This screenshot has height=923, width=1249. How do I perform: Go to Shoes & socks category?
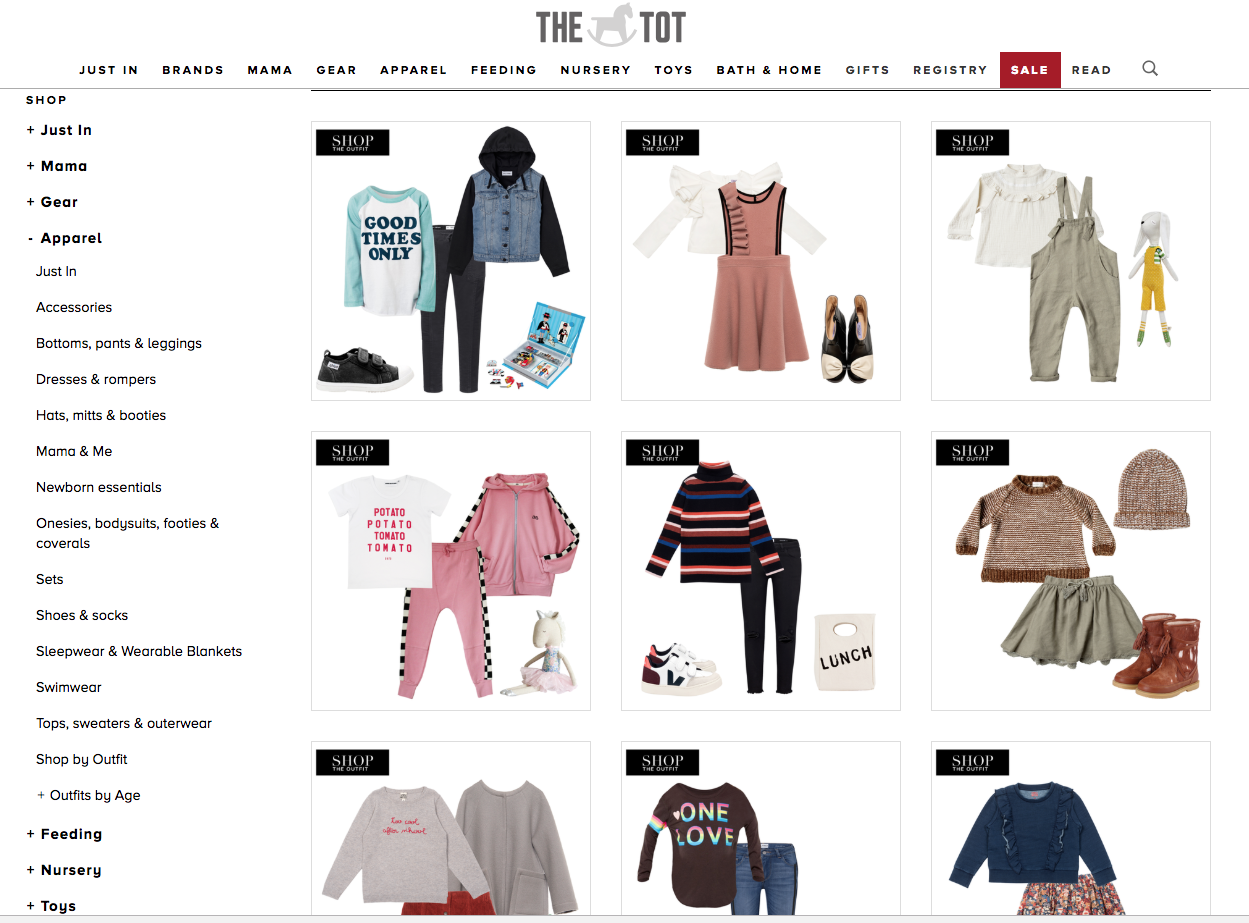(82, 615)
